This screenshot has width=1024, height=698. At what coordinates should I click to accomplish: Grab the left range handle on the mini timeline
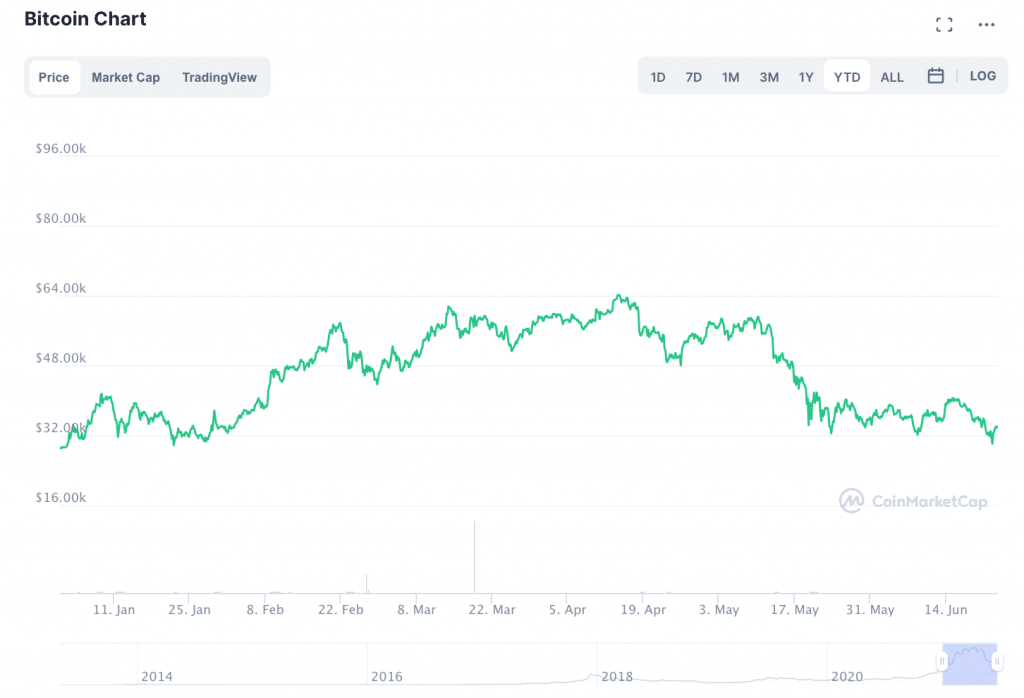[x=941, y=661]
